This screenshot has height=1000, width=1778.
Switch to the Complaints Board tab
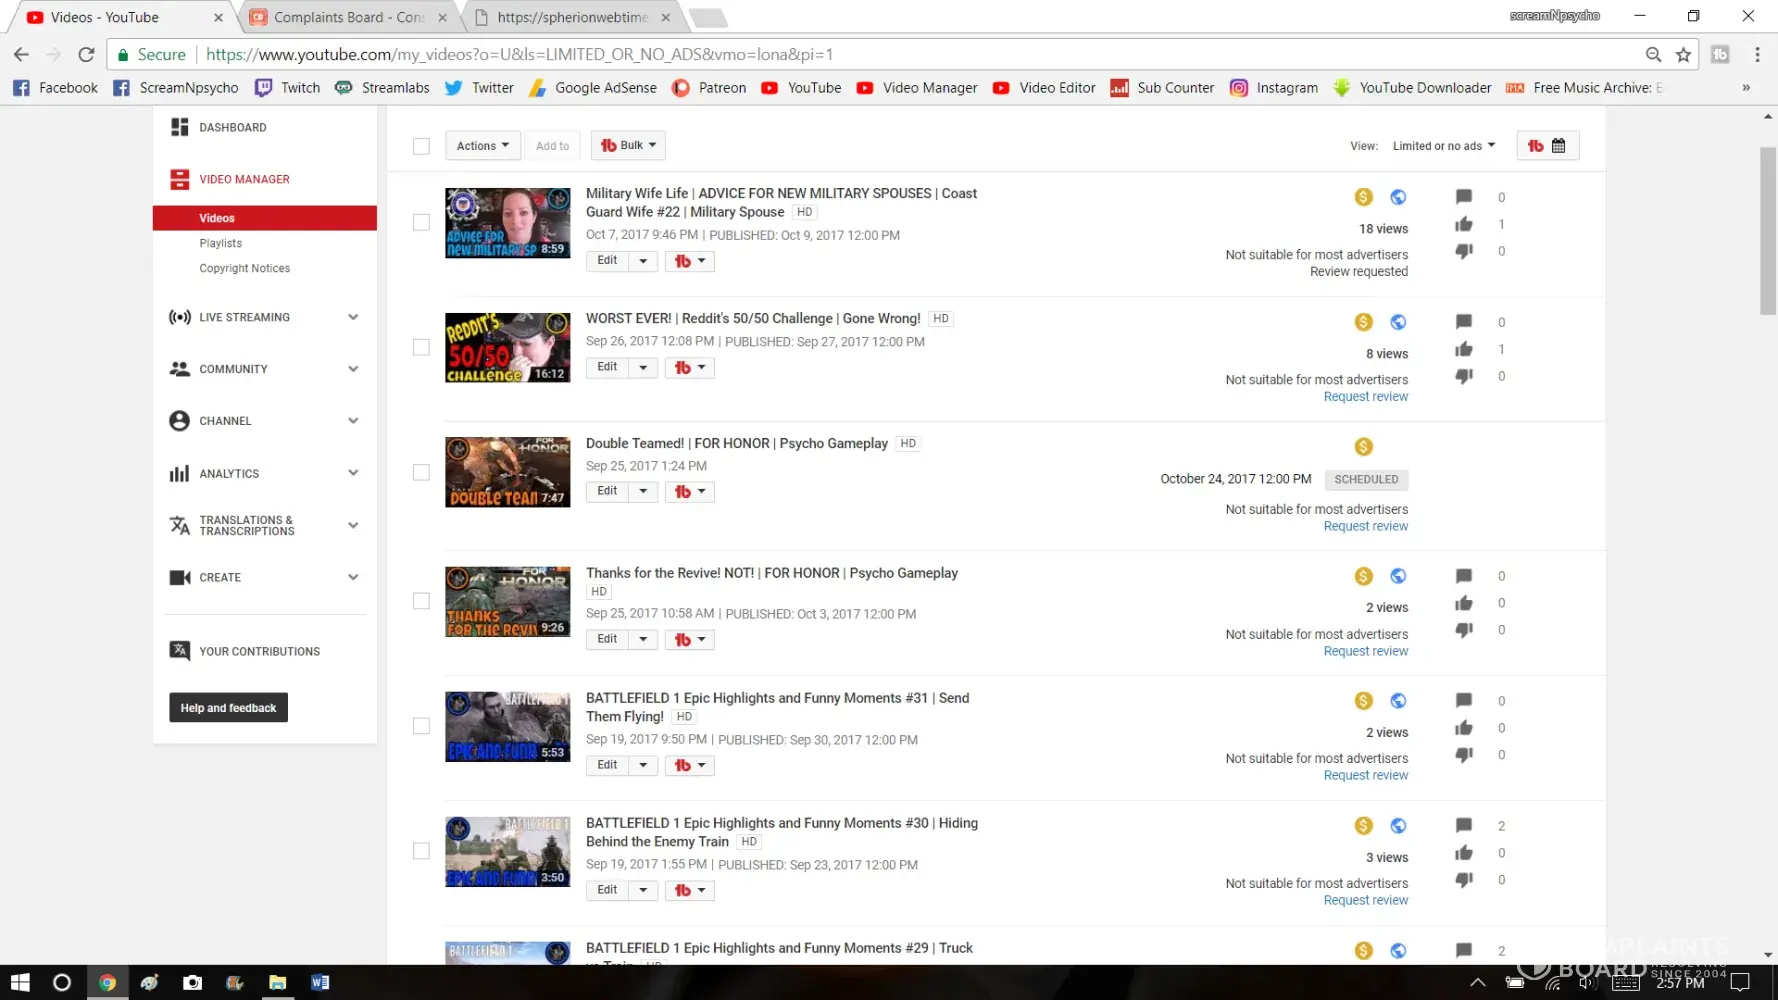coord(348,17)
